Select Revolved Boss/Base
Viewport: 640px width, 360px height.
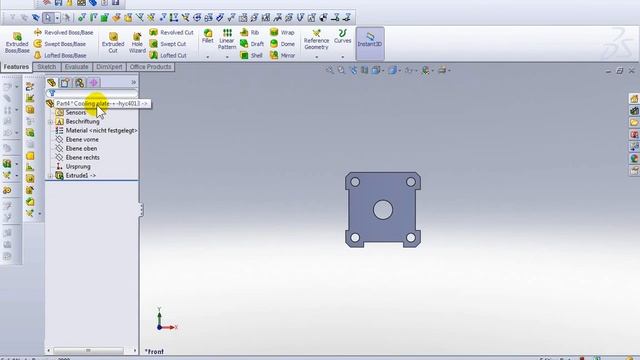64,32
